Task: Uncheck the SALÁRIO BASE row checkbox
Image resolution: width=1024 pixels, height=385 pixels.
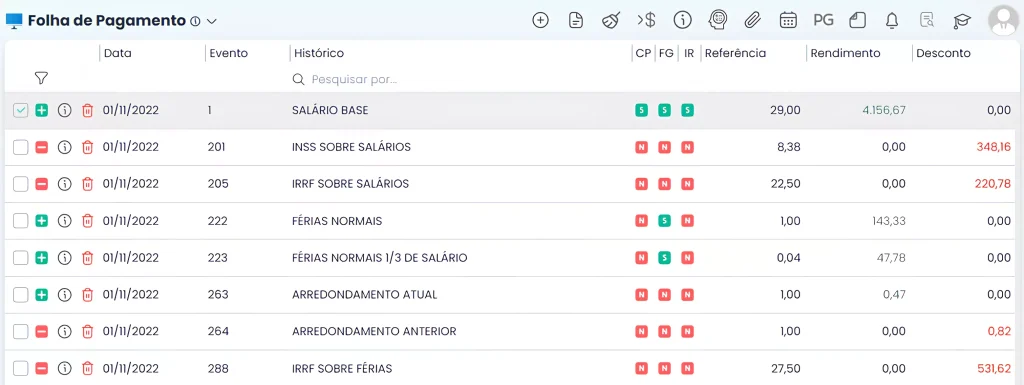Action: 21,111
